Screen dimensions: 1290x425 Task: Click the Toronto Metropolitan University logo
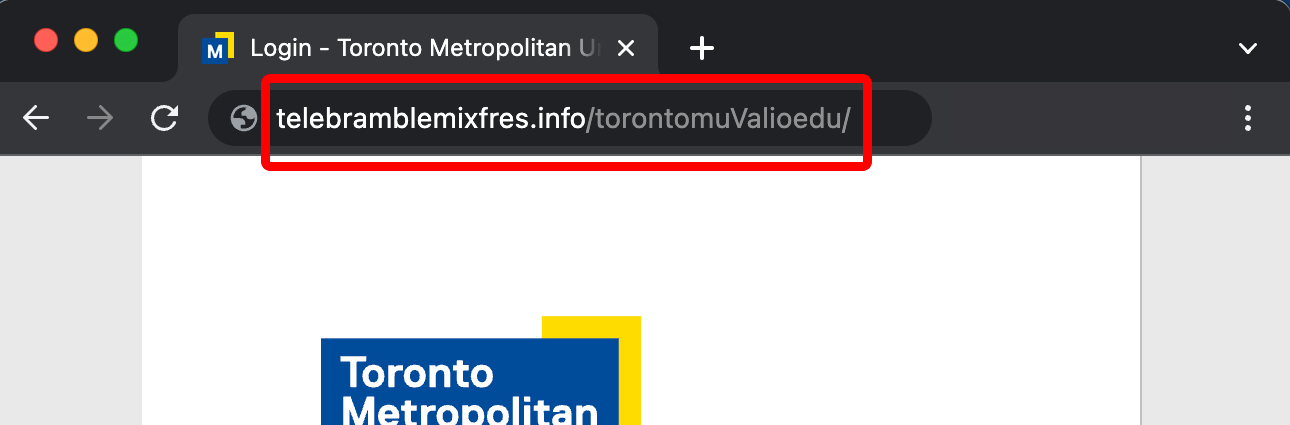(481, 371)
